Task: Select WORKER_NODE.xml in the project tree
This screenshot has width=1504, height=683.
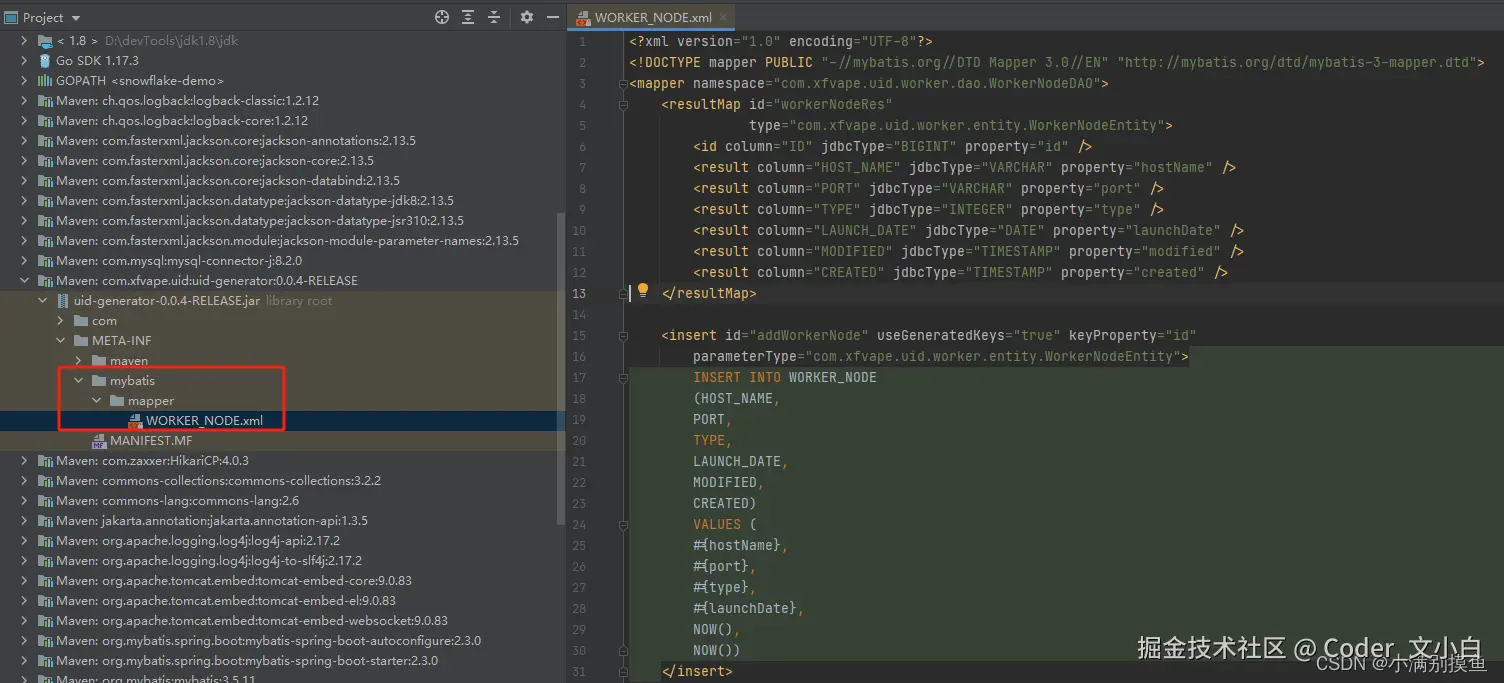Action: tap(204, 421)
